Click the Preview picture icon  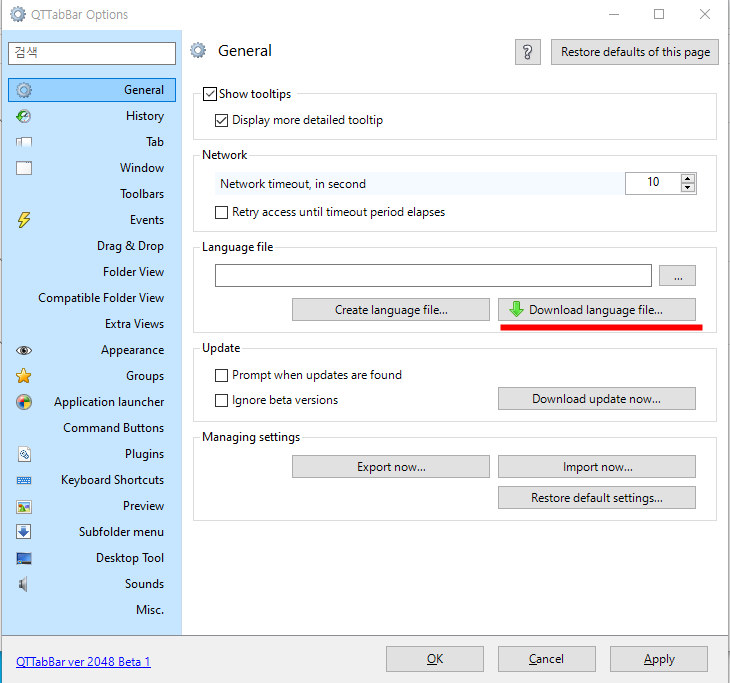(x=24, y=507)
